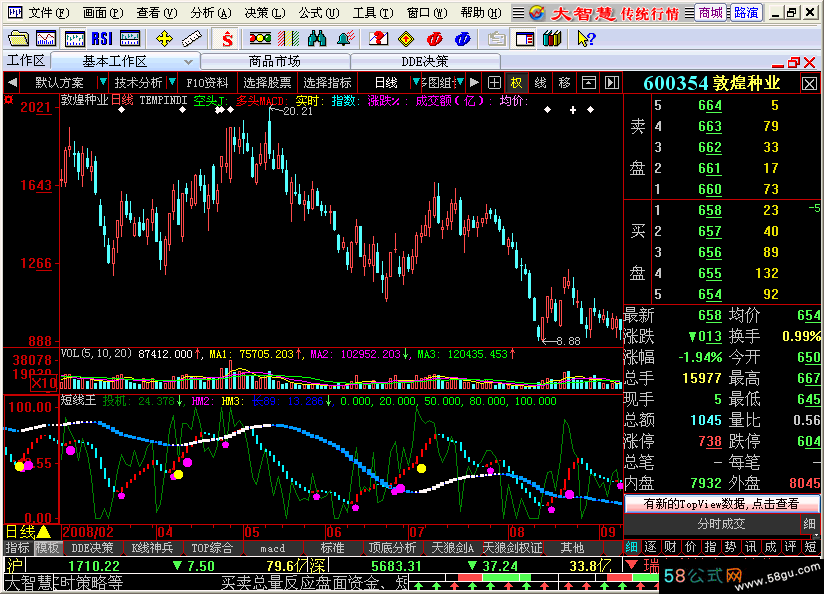Click the left arrow before 默认方案
Screen dimensions: 824x594
[x=13, y=83]
